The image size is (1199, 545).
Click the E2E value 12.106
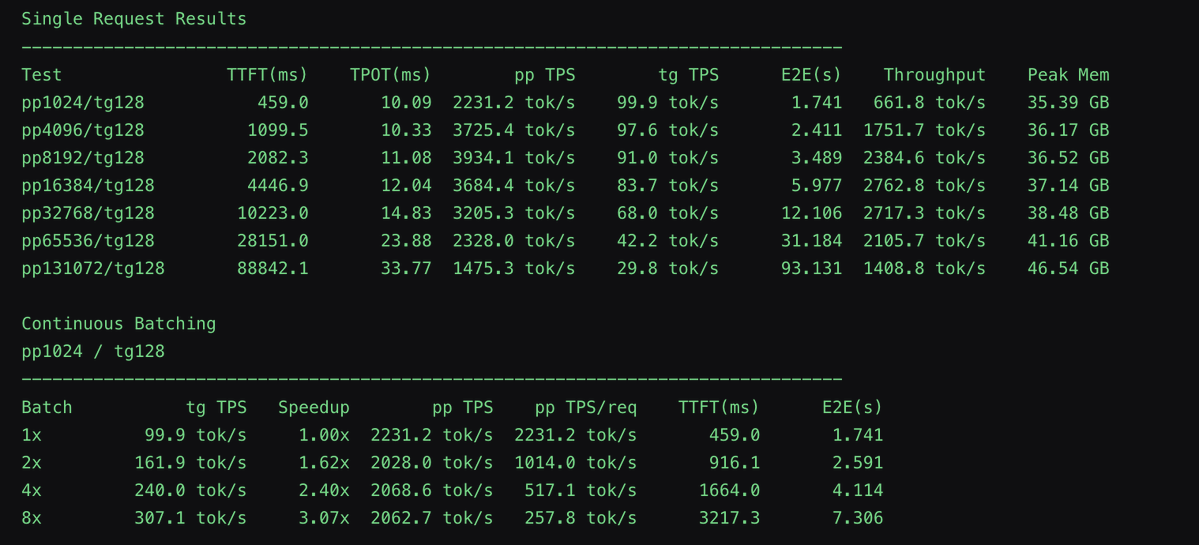click(811, 213)
